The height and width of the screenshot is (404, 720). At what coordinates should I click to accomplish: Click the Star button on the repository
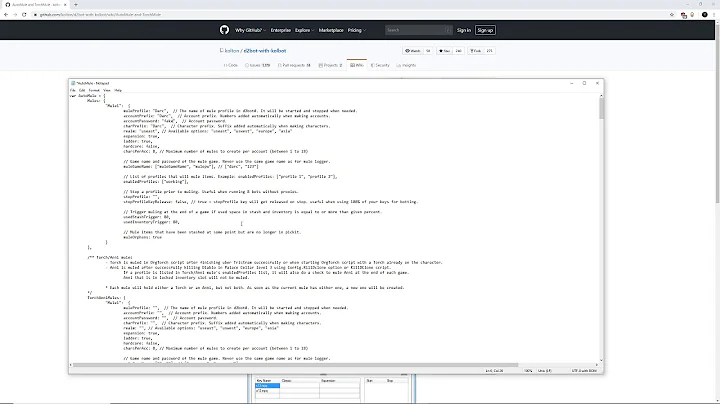pos(444,51)
